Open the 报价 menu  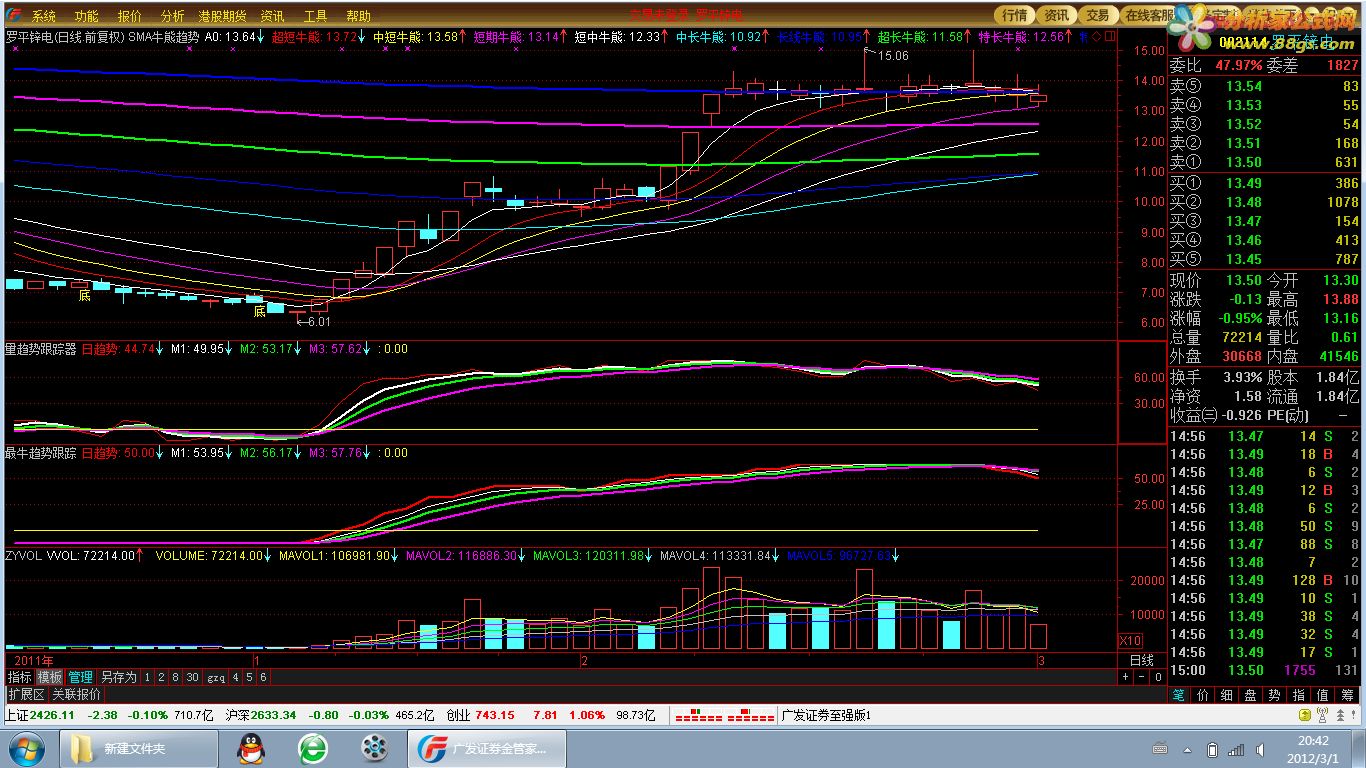point(129,16)
